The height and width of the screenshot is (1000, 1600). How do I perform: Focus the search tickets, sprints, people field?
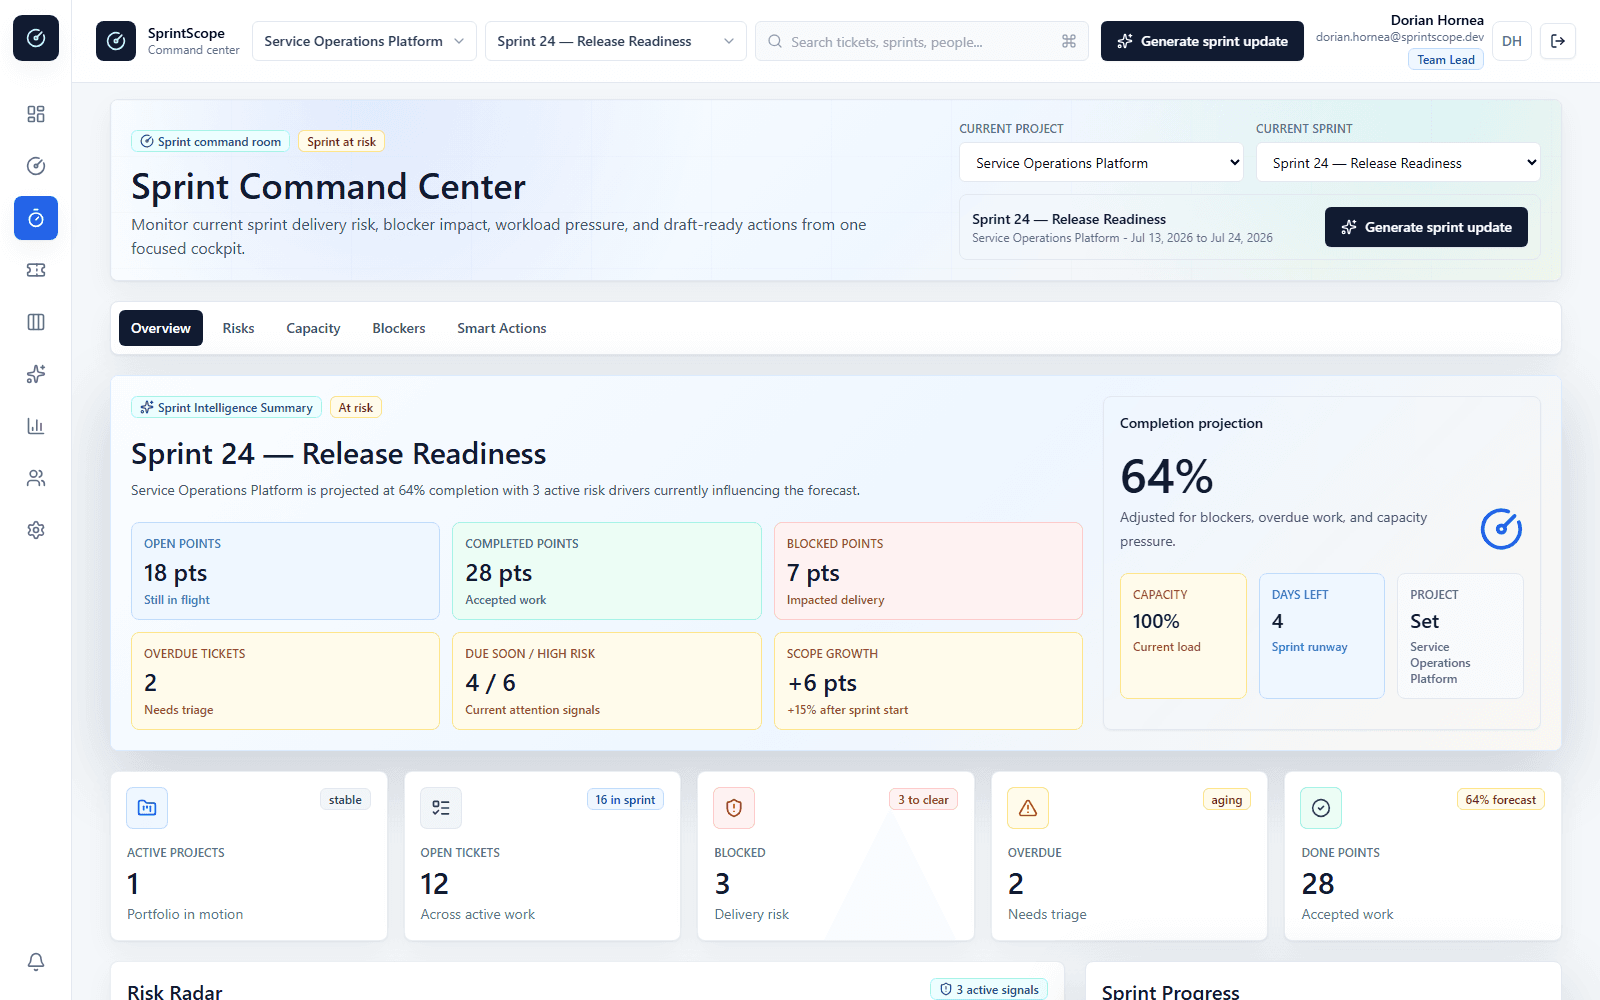coord(921,41)
